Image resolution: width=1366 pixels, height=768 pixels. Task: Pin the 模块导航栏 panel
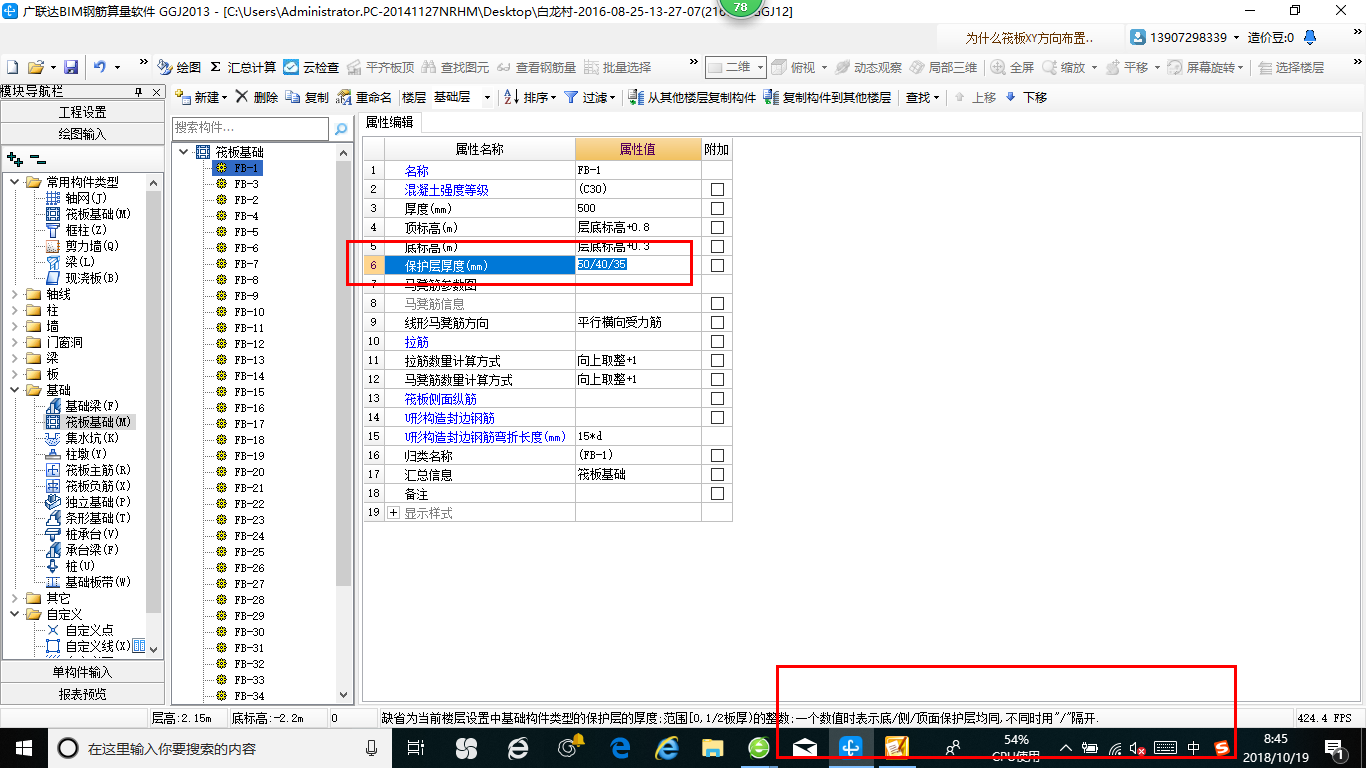click(x=139, y=91)
